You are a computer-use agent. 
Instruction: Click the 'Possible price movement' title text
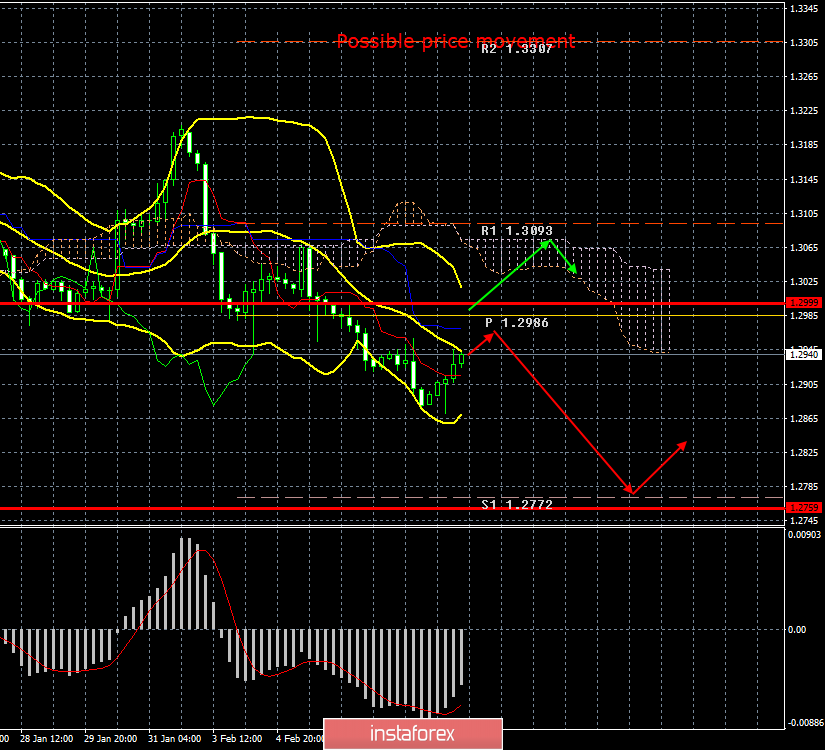[x=455, y=41]
